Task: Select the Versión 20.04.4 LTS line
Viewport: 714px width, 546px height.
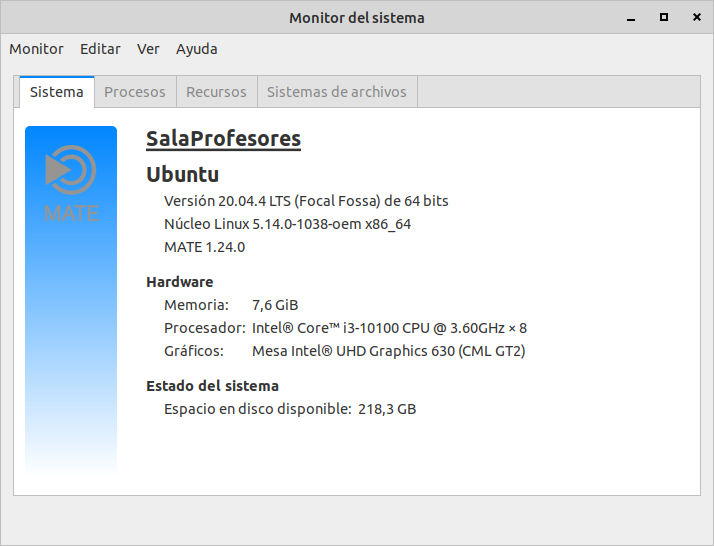Action: (x=306, y=201)
